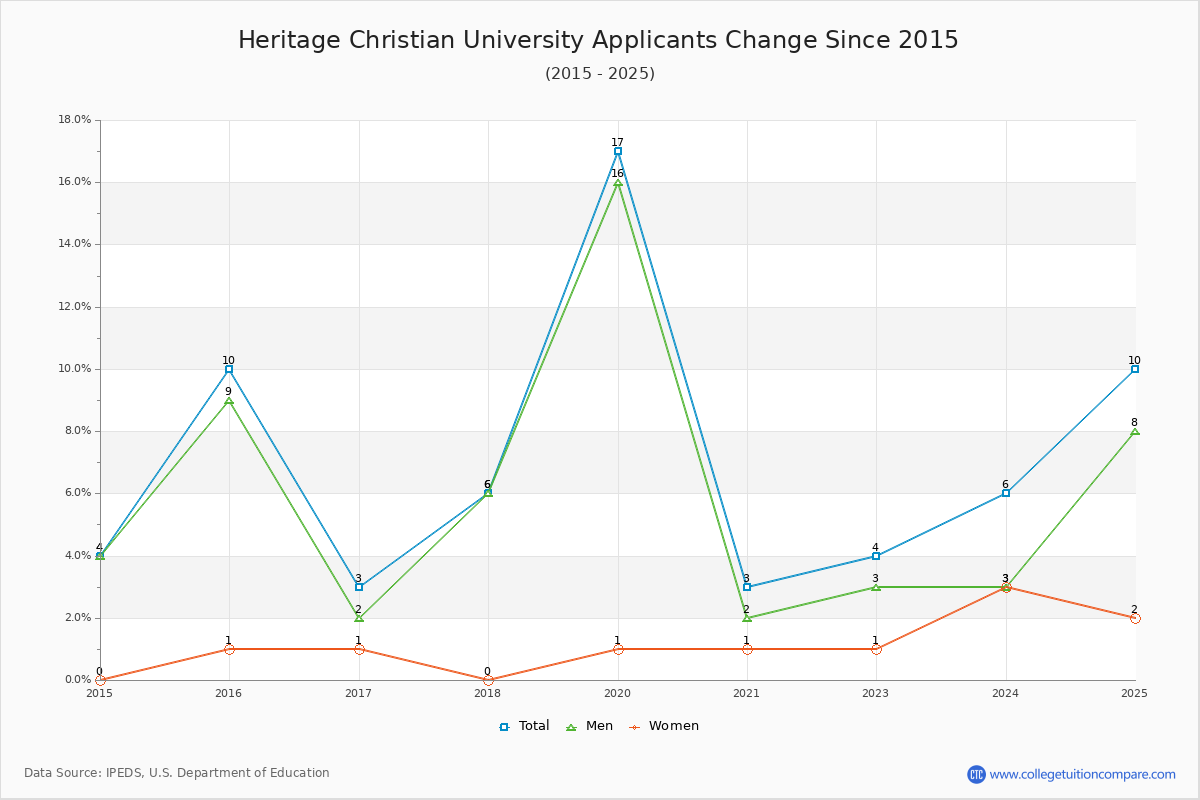The image size is (1200, 800).
Task: Select Men data point 3 in 2023
Action: coord(876,587)
